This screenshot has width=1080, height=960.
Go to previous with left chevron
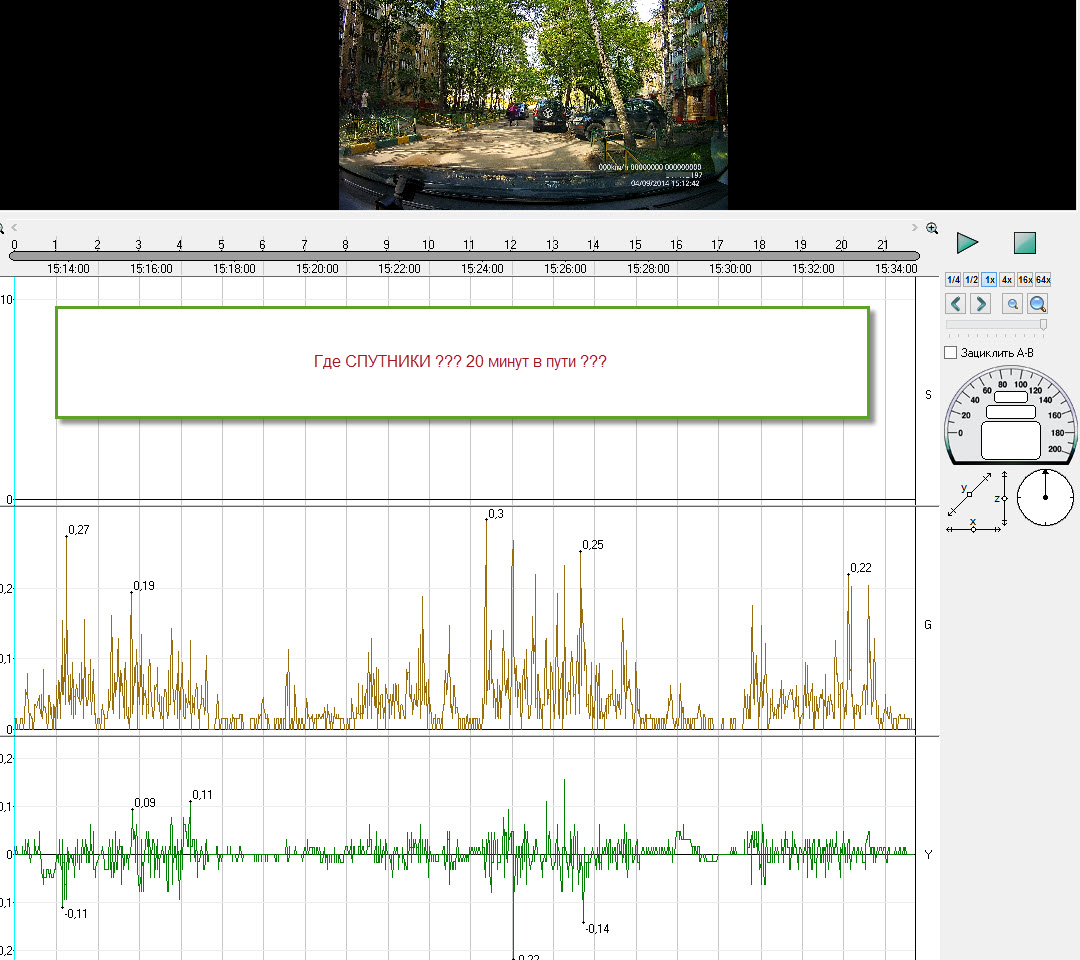pyautogui.click(x=956, y=304)
